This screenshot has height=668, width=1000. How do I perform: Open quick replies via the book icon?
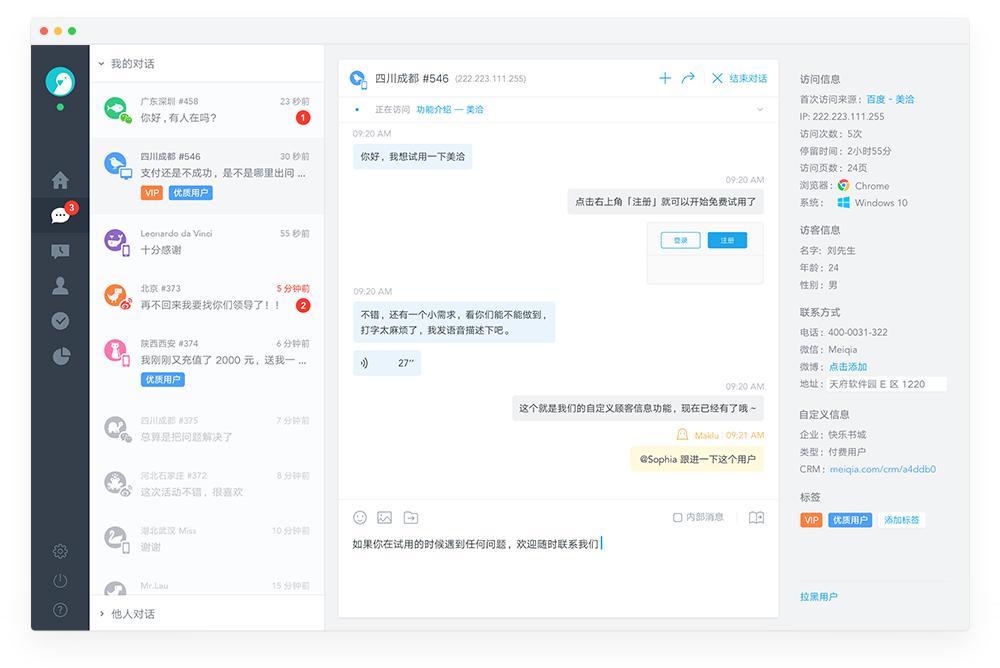click(756, 516)
